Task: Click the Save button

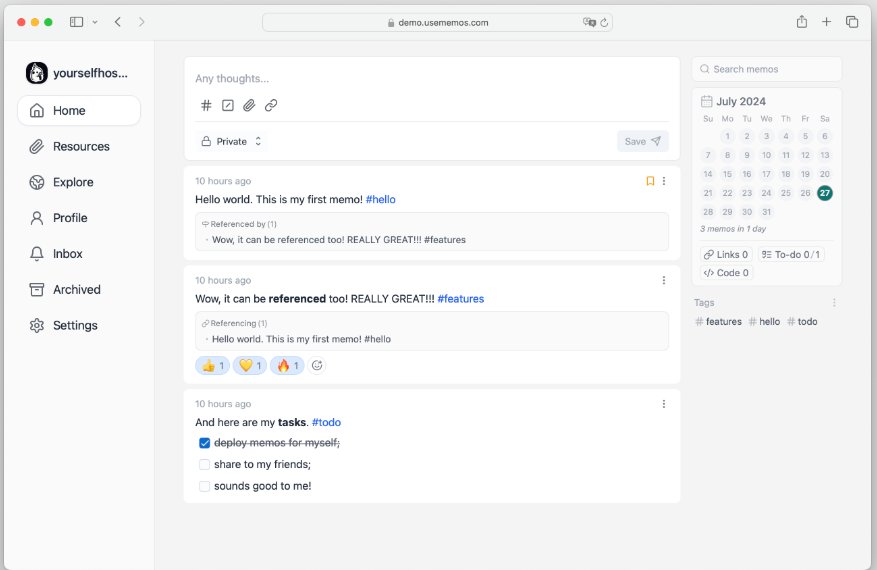Action: click(642, 142)
